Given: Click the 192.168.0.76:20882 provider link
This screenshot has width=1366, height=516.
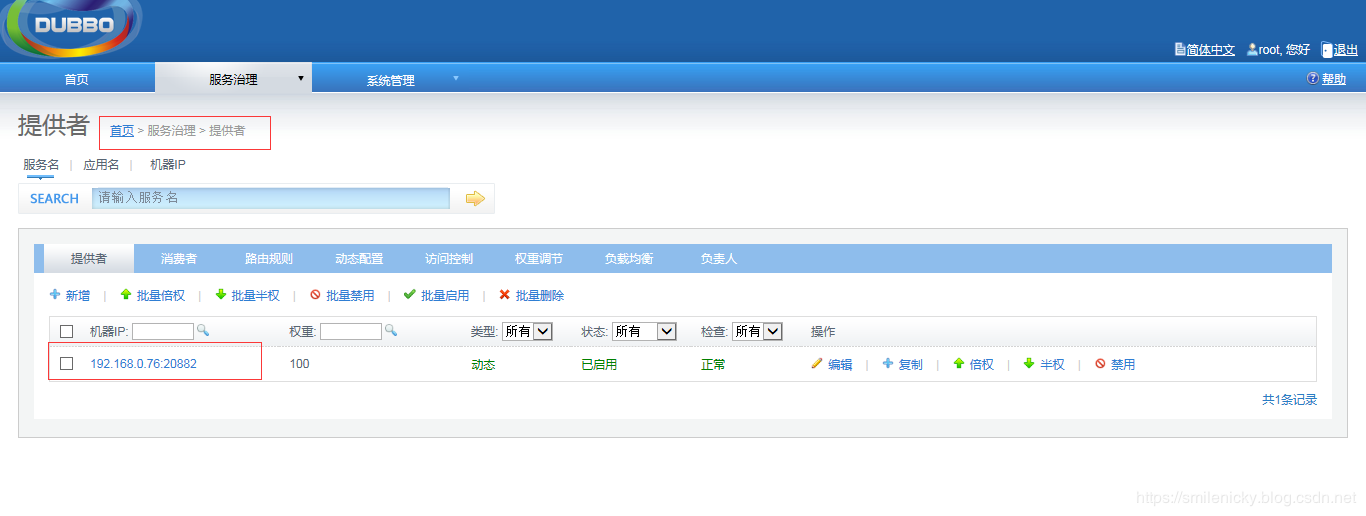Looking at the screenshot, I should (x=143, y=364).
